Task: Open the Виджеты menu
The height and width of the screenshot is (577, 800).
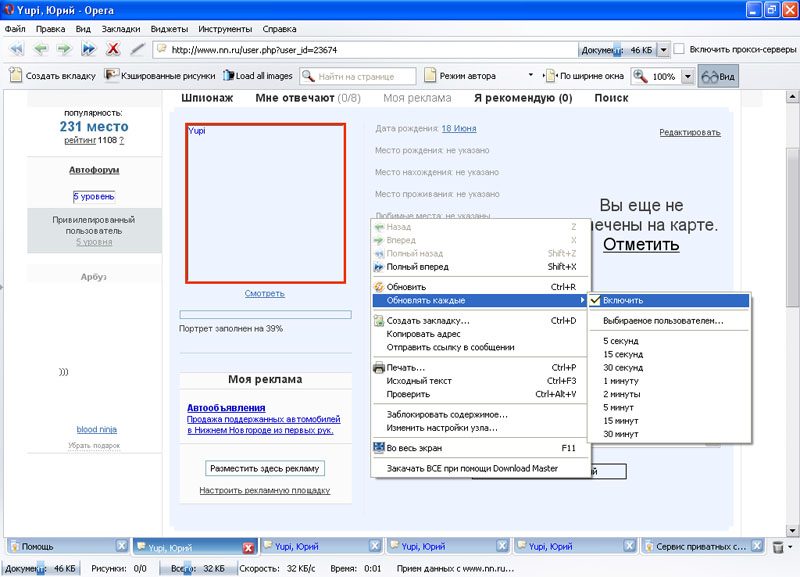Action: pyautogui.click(x=169, y=29)
